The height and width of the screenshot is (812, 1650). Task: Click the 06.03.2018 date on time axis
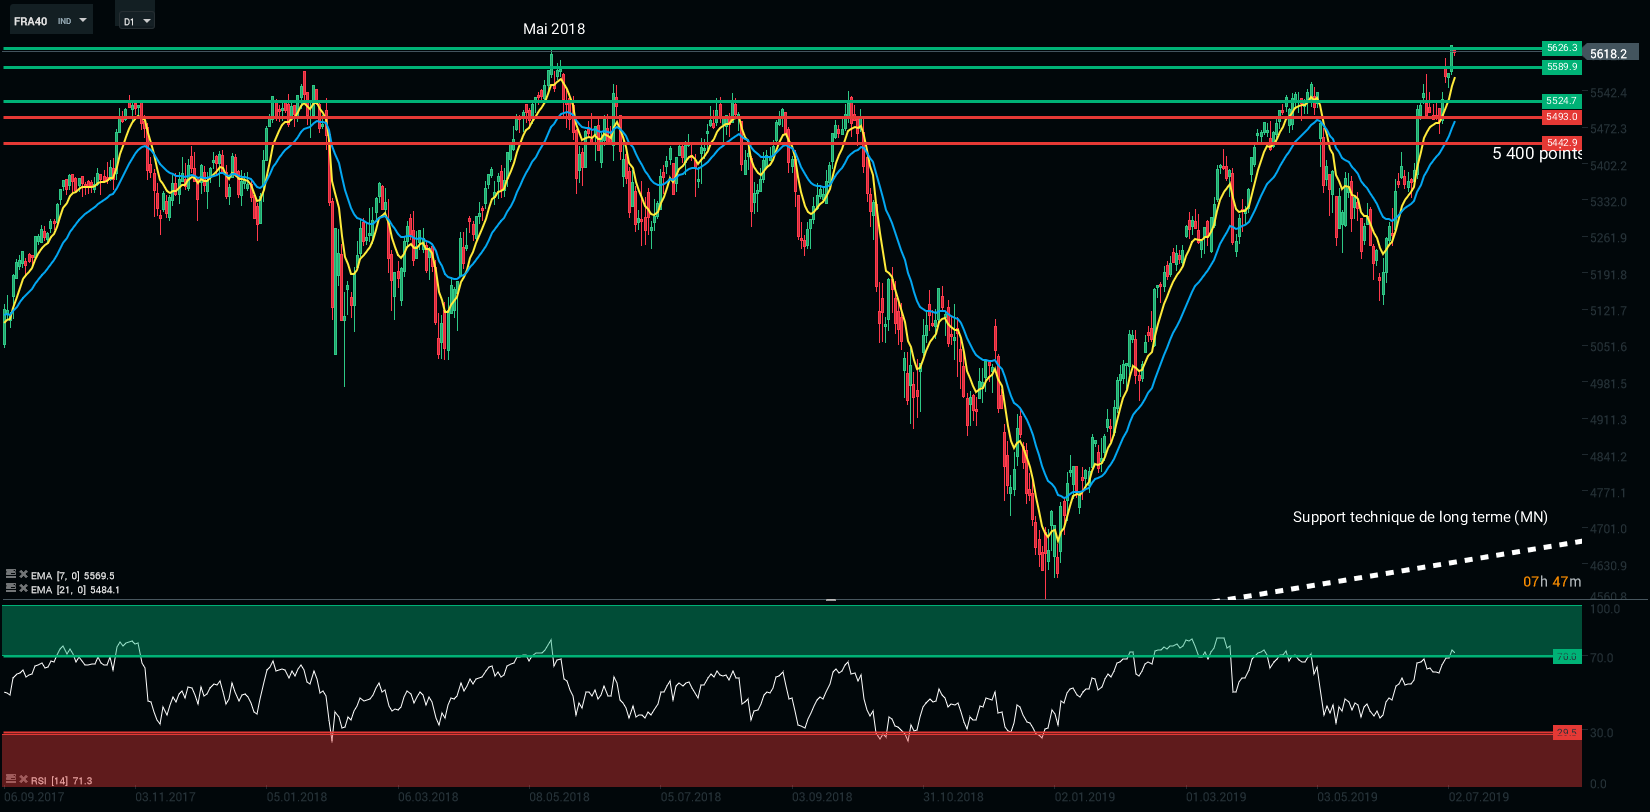point(428,798)
